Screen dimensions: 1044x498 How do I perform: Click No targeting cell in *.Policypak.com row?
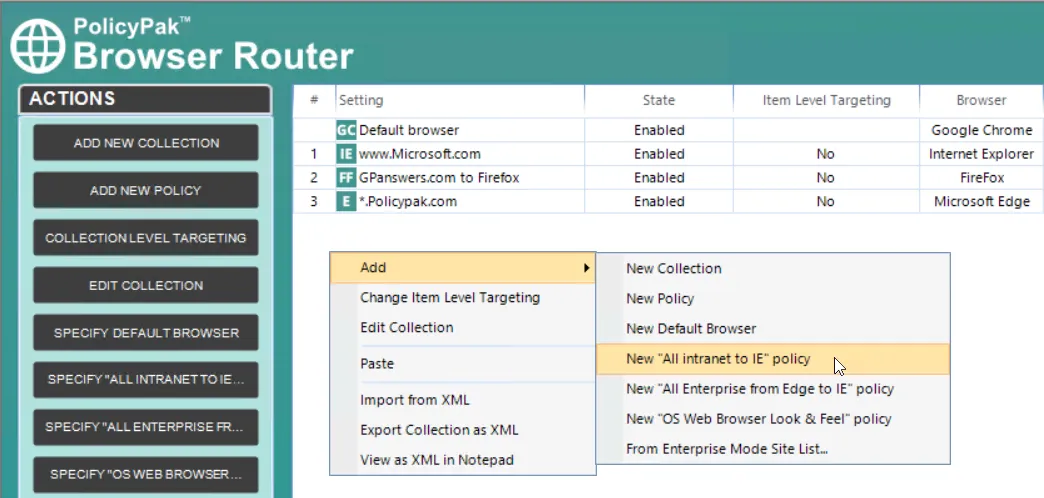click(826, 201)
